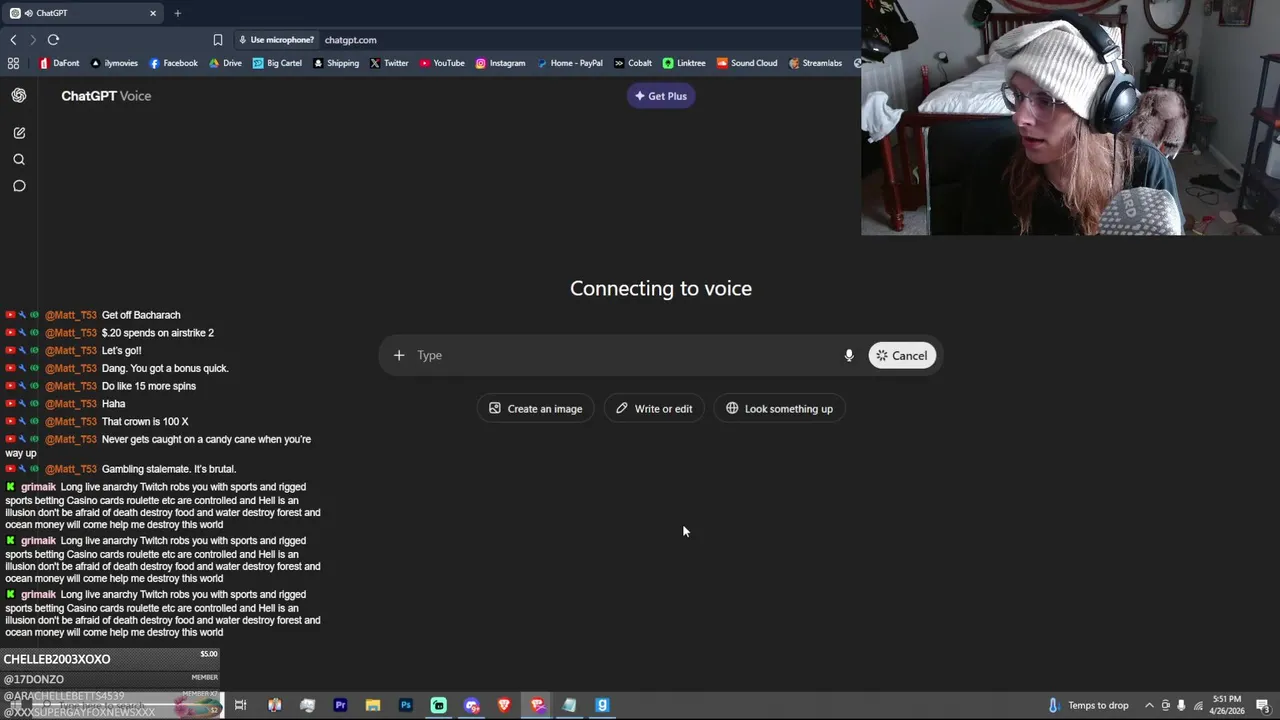
Task: Click the webcam overlay feed
Action: (x=1070, y=117)
